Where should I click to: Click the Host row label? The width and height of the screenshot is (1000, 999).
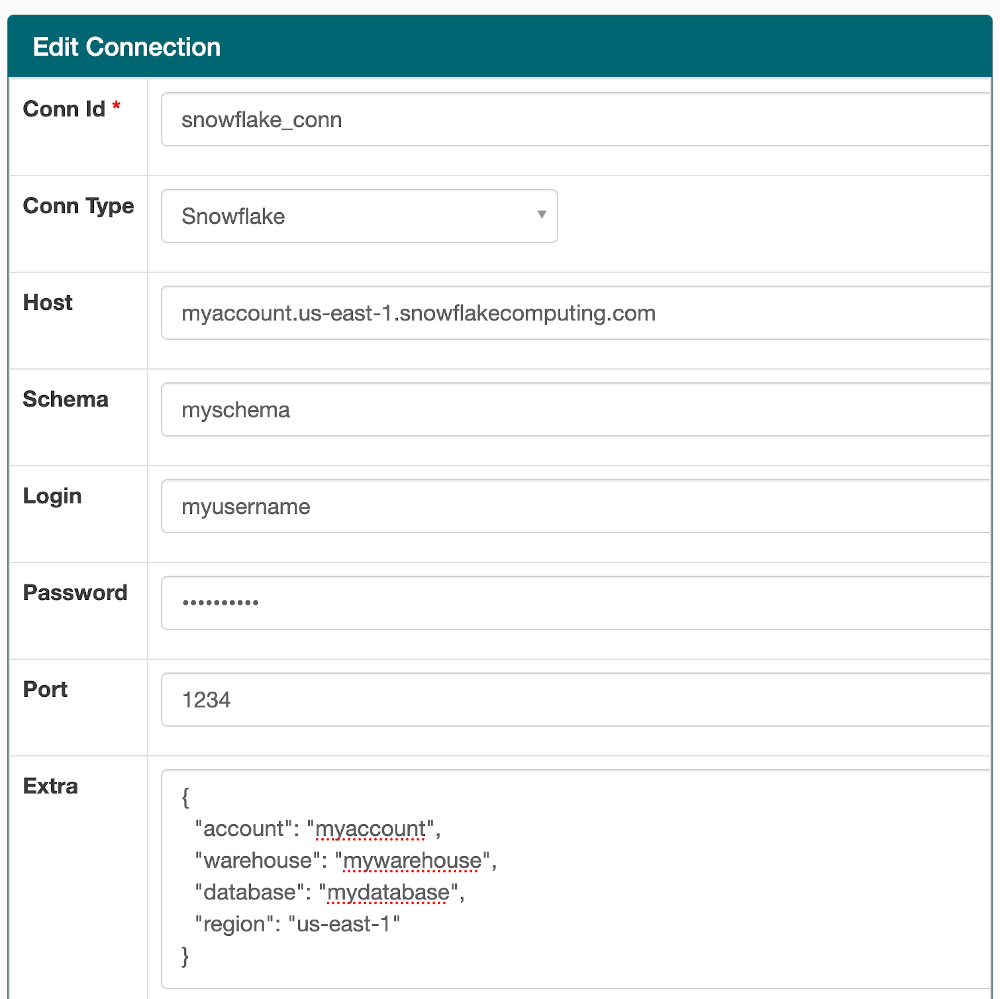pos(47,302)
